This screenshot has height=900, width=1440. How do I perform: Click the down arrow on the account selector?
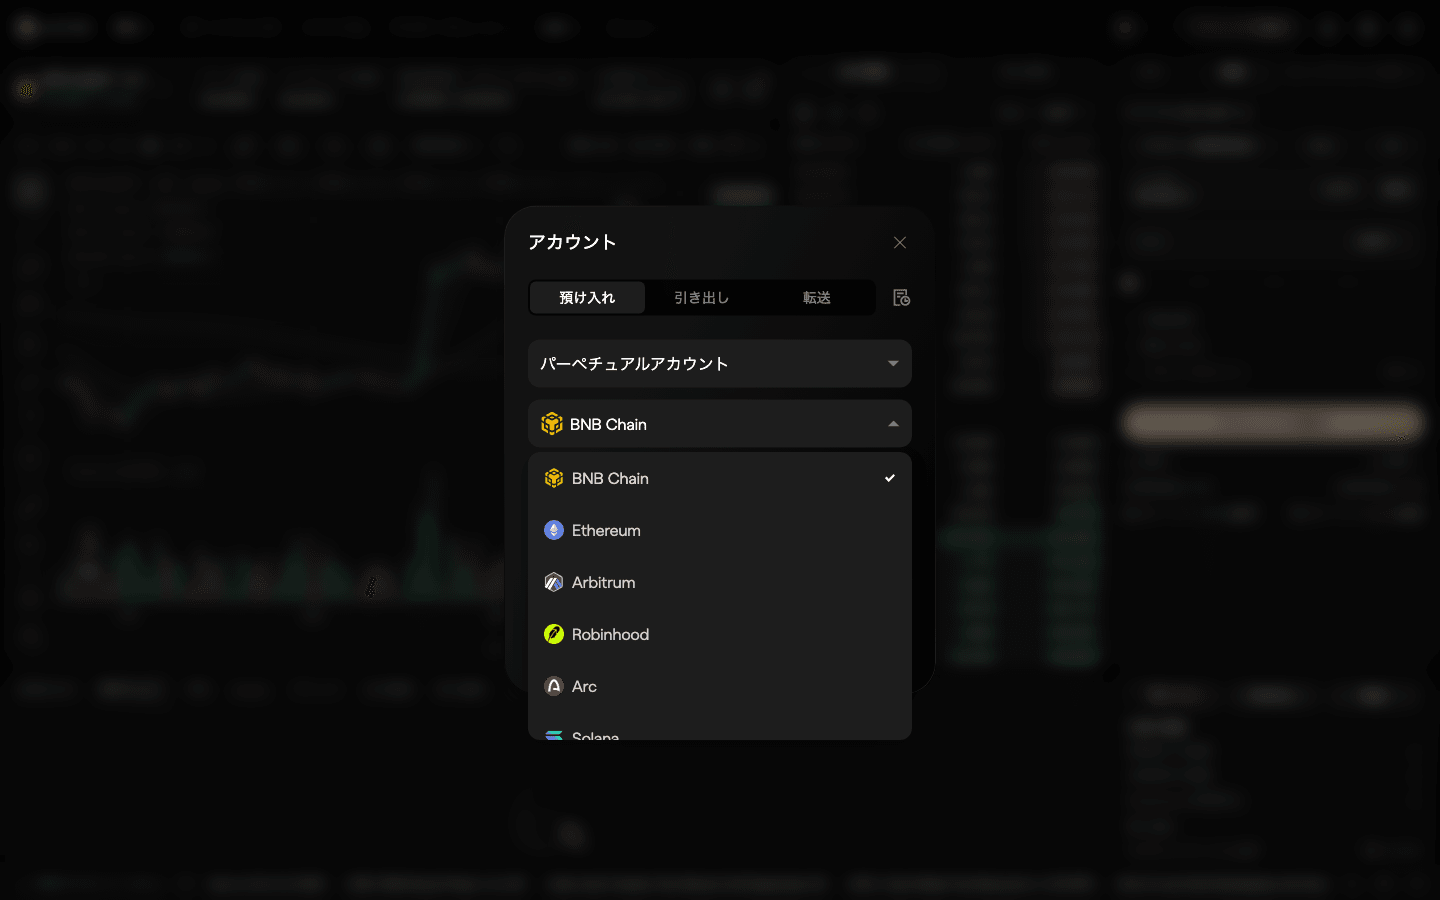[x=893, y=364]
